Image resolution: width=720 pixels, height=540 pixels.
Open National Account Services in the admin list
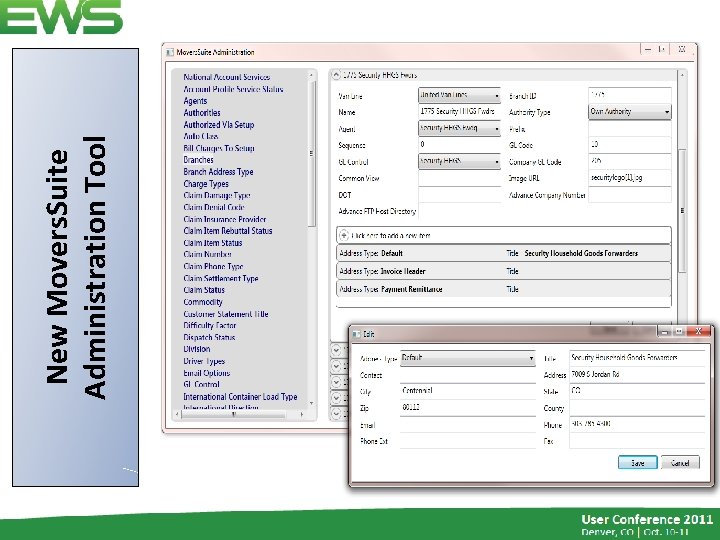click(227, 77)
